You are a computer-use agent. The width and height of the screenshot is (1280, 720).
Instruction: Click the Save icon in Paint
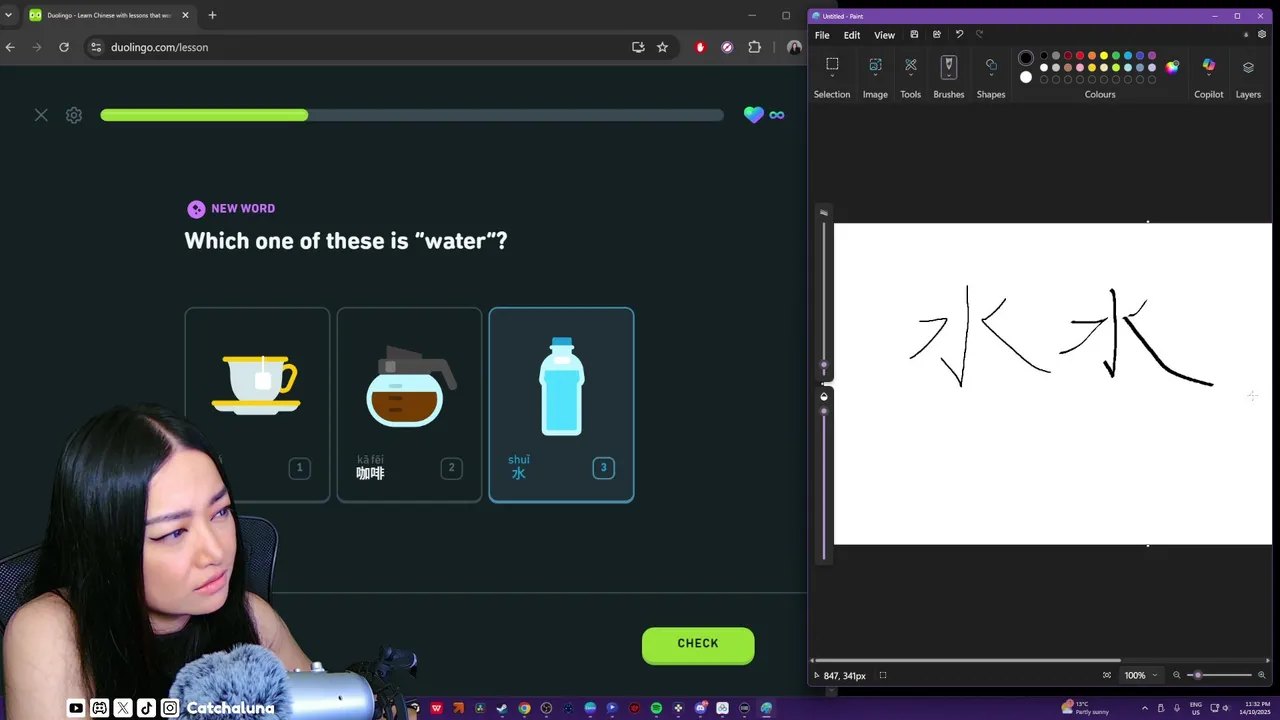coord(914,35)
